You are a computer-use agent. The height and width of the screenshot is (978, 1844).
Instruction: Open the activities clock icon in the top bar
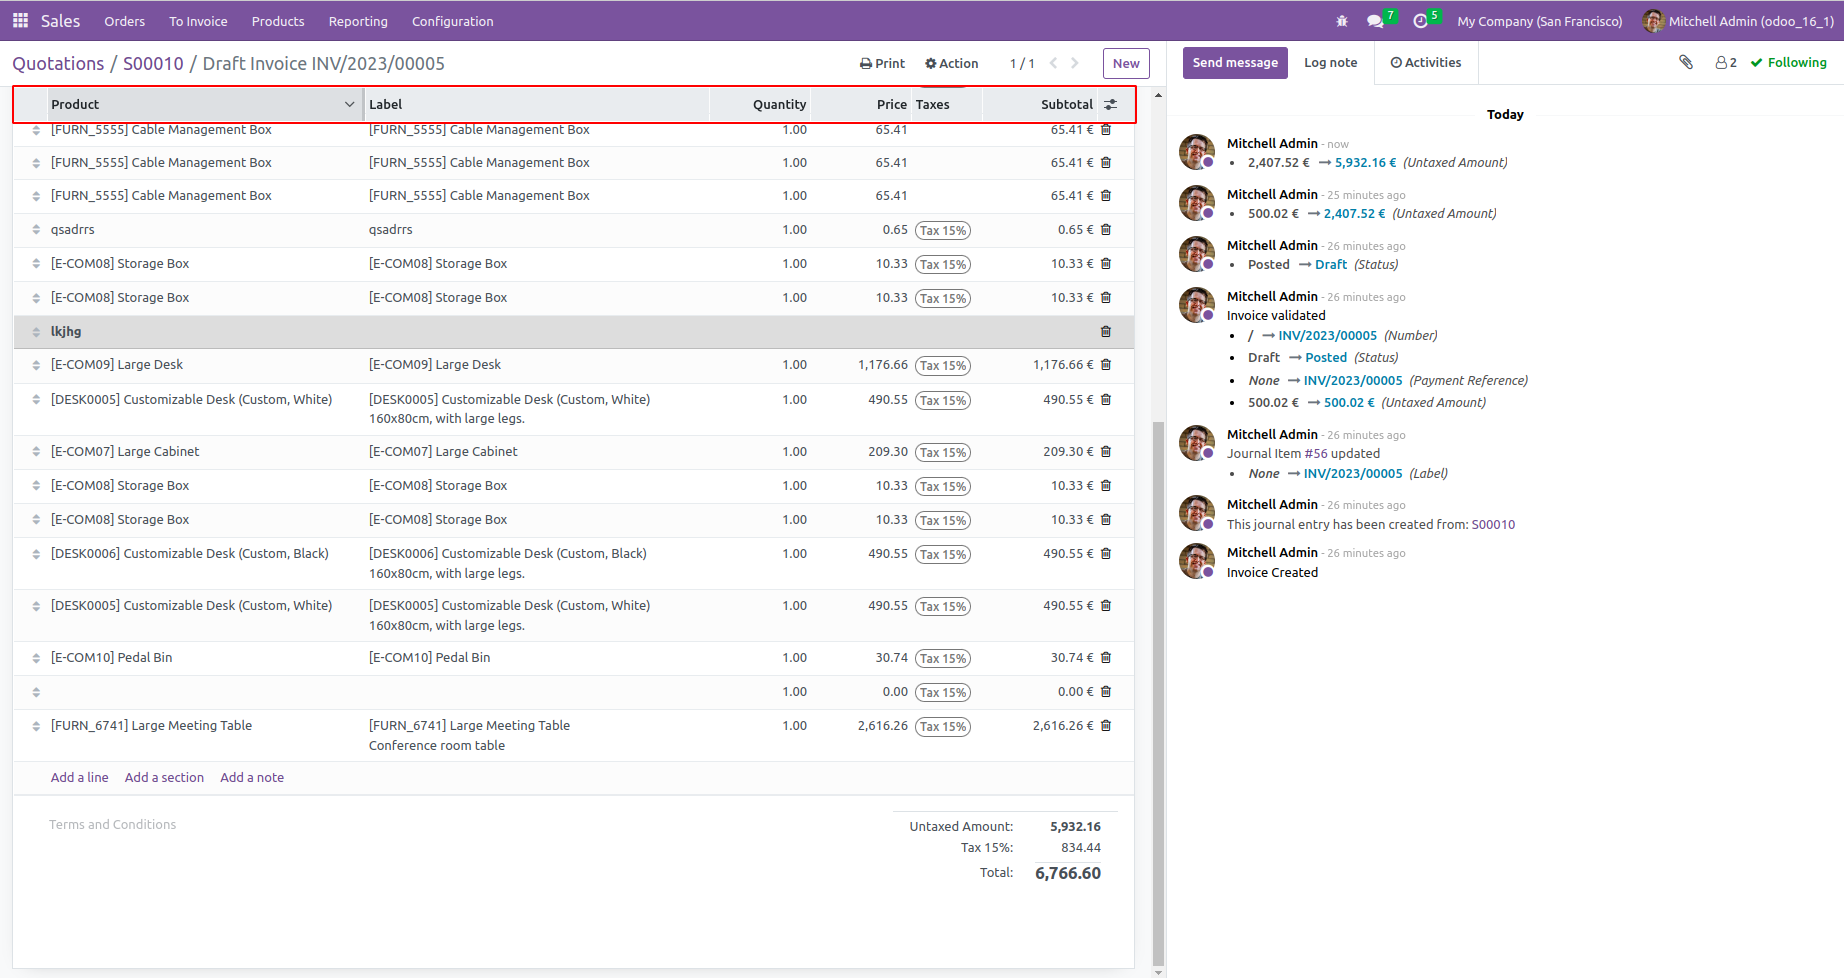coord(1420,21)
